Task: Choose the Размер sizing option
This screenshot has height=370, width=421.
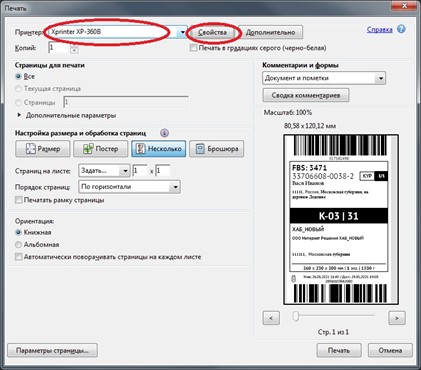Action: [43, 149]
